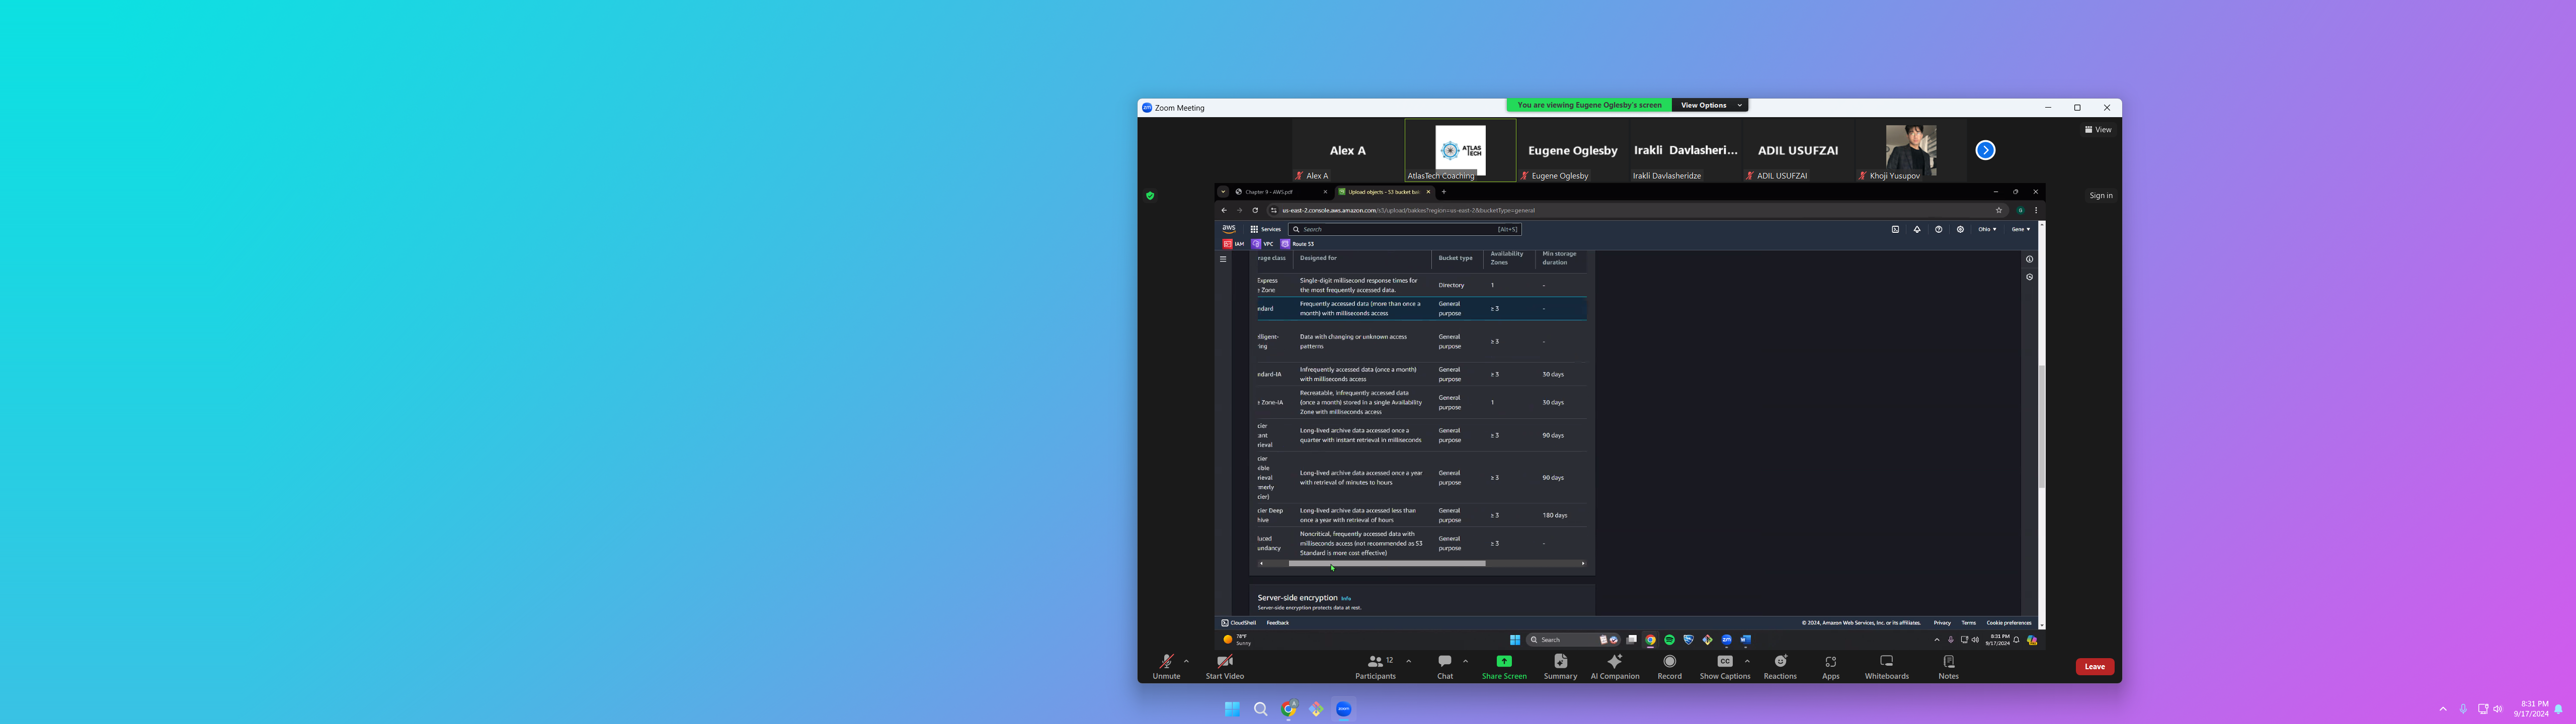Expand audio options arrow next to Unmute
Screen dimensions: 2576x724
(x=1186, y=661)
